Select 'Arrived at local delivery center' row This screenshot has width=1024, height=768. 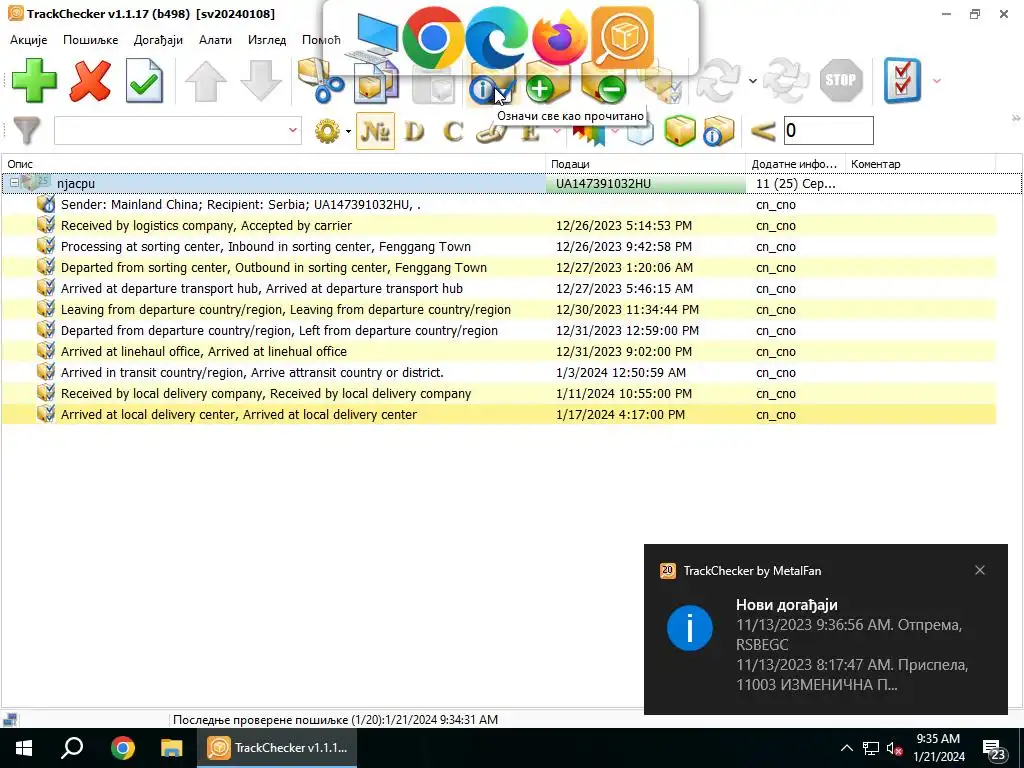499,414
